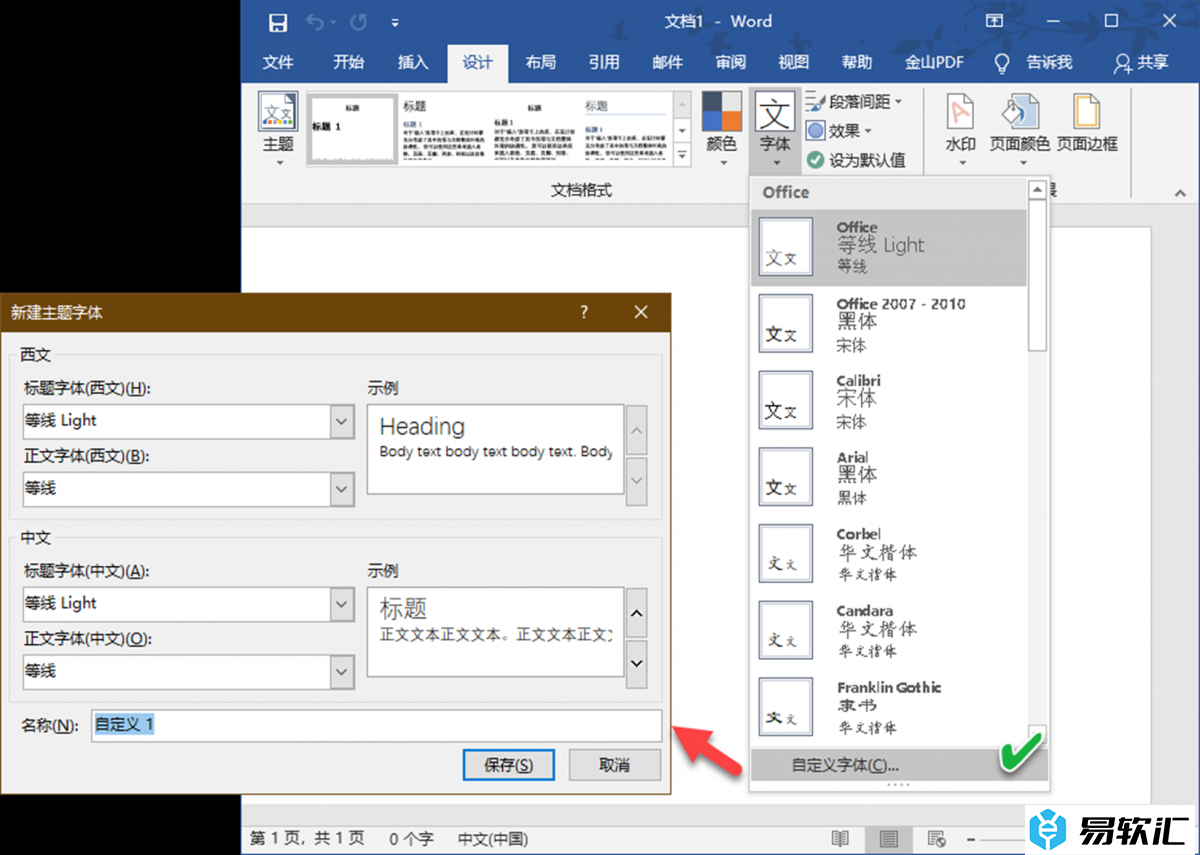This screenshot has height=855, width=1200.
Task: Click the 中文(中国) language status indicator
Action: [x=493, y=838]
